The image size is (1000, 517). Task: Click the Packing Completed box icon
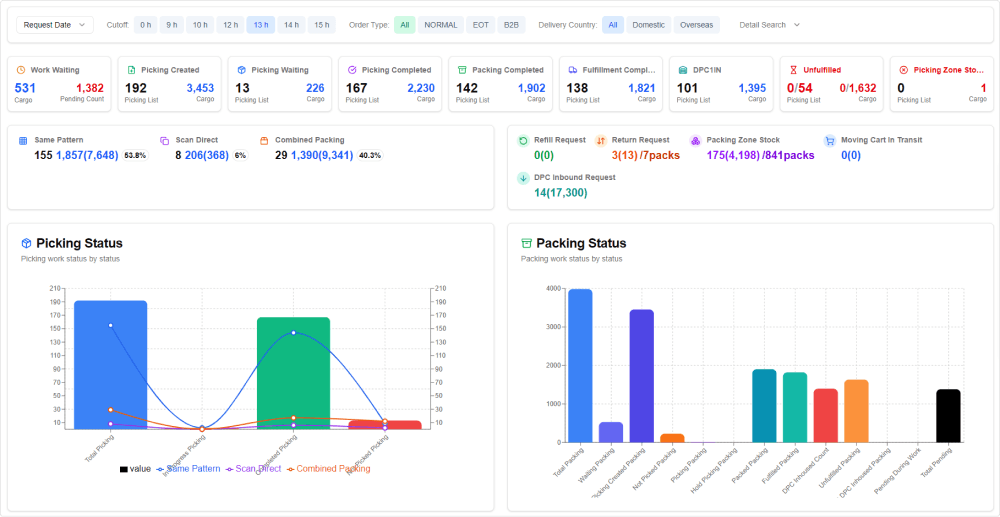click(462, 70)
